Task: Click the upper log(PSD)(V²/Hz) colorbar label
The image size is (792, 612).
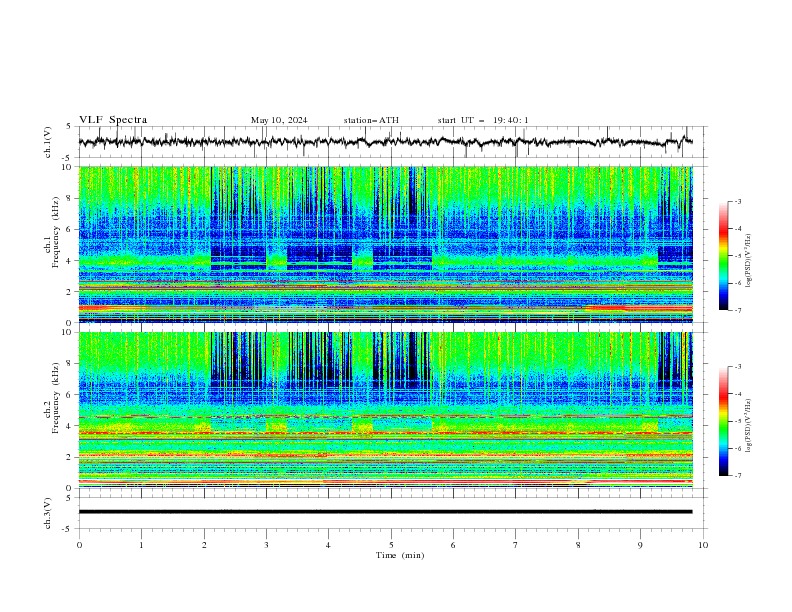Action: click(749, 261)
